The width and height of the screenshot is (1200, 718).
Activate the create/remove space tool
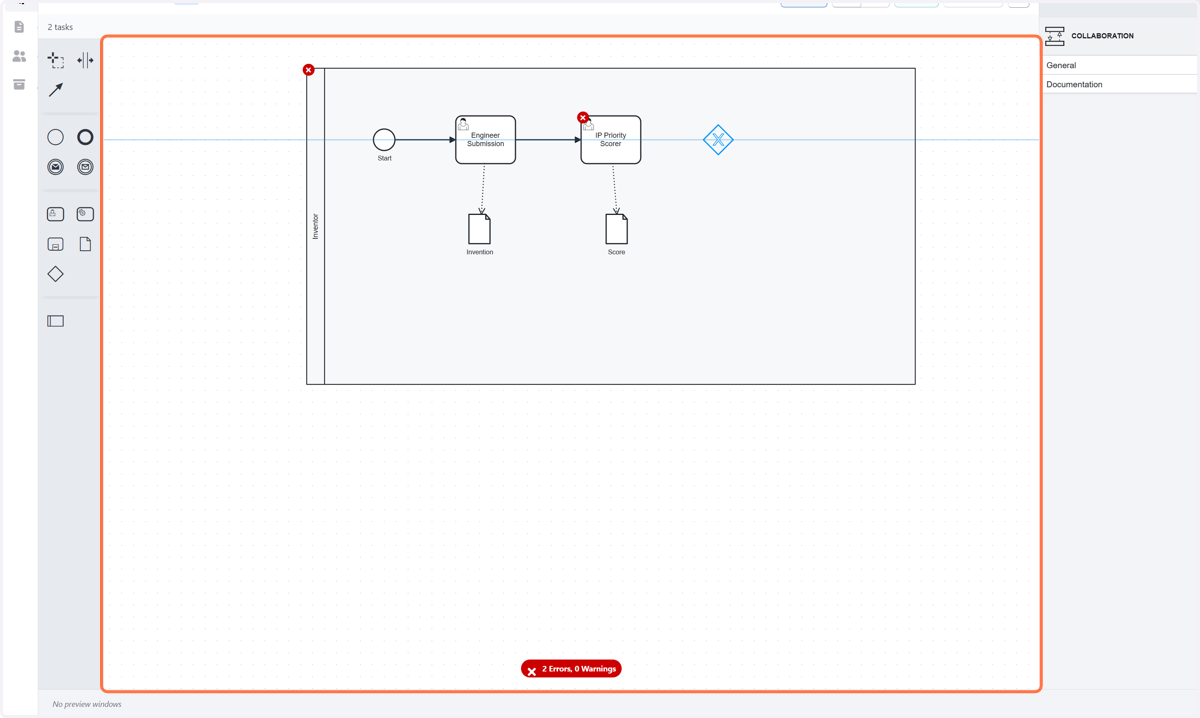click(x=85, y=61)
